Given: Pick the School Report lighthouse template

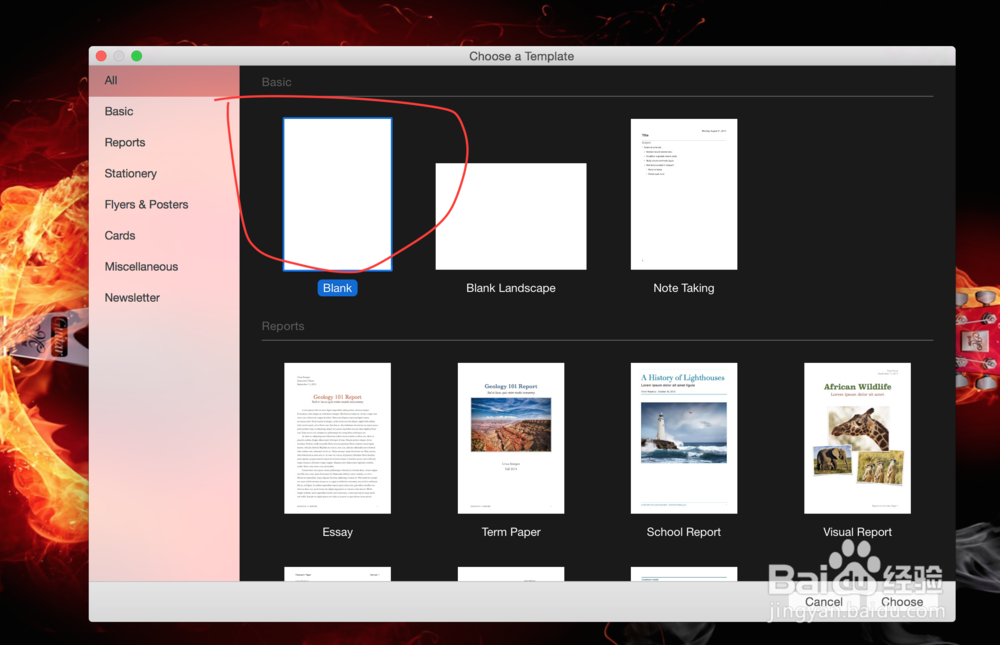Looking at the screenshot, I should click(x=684, y=438).
